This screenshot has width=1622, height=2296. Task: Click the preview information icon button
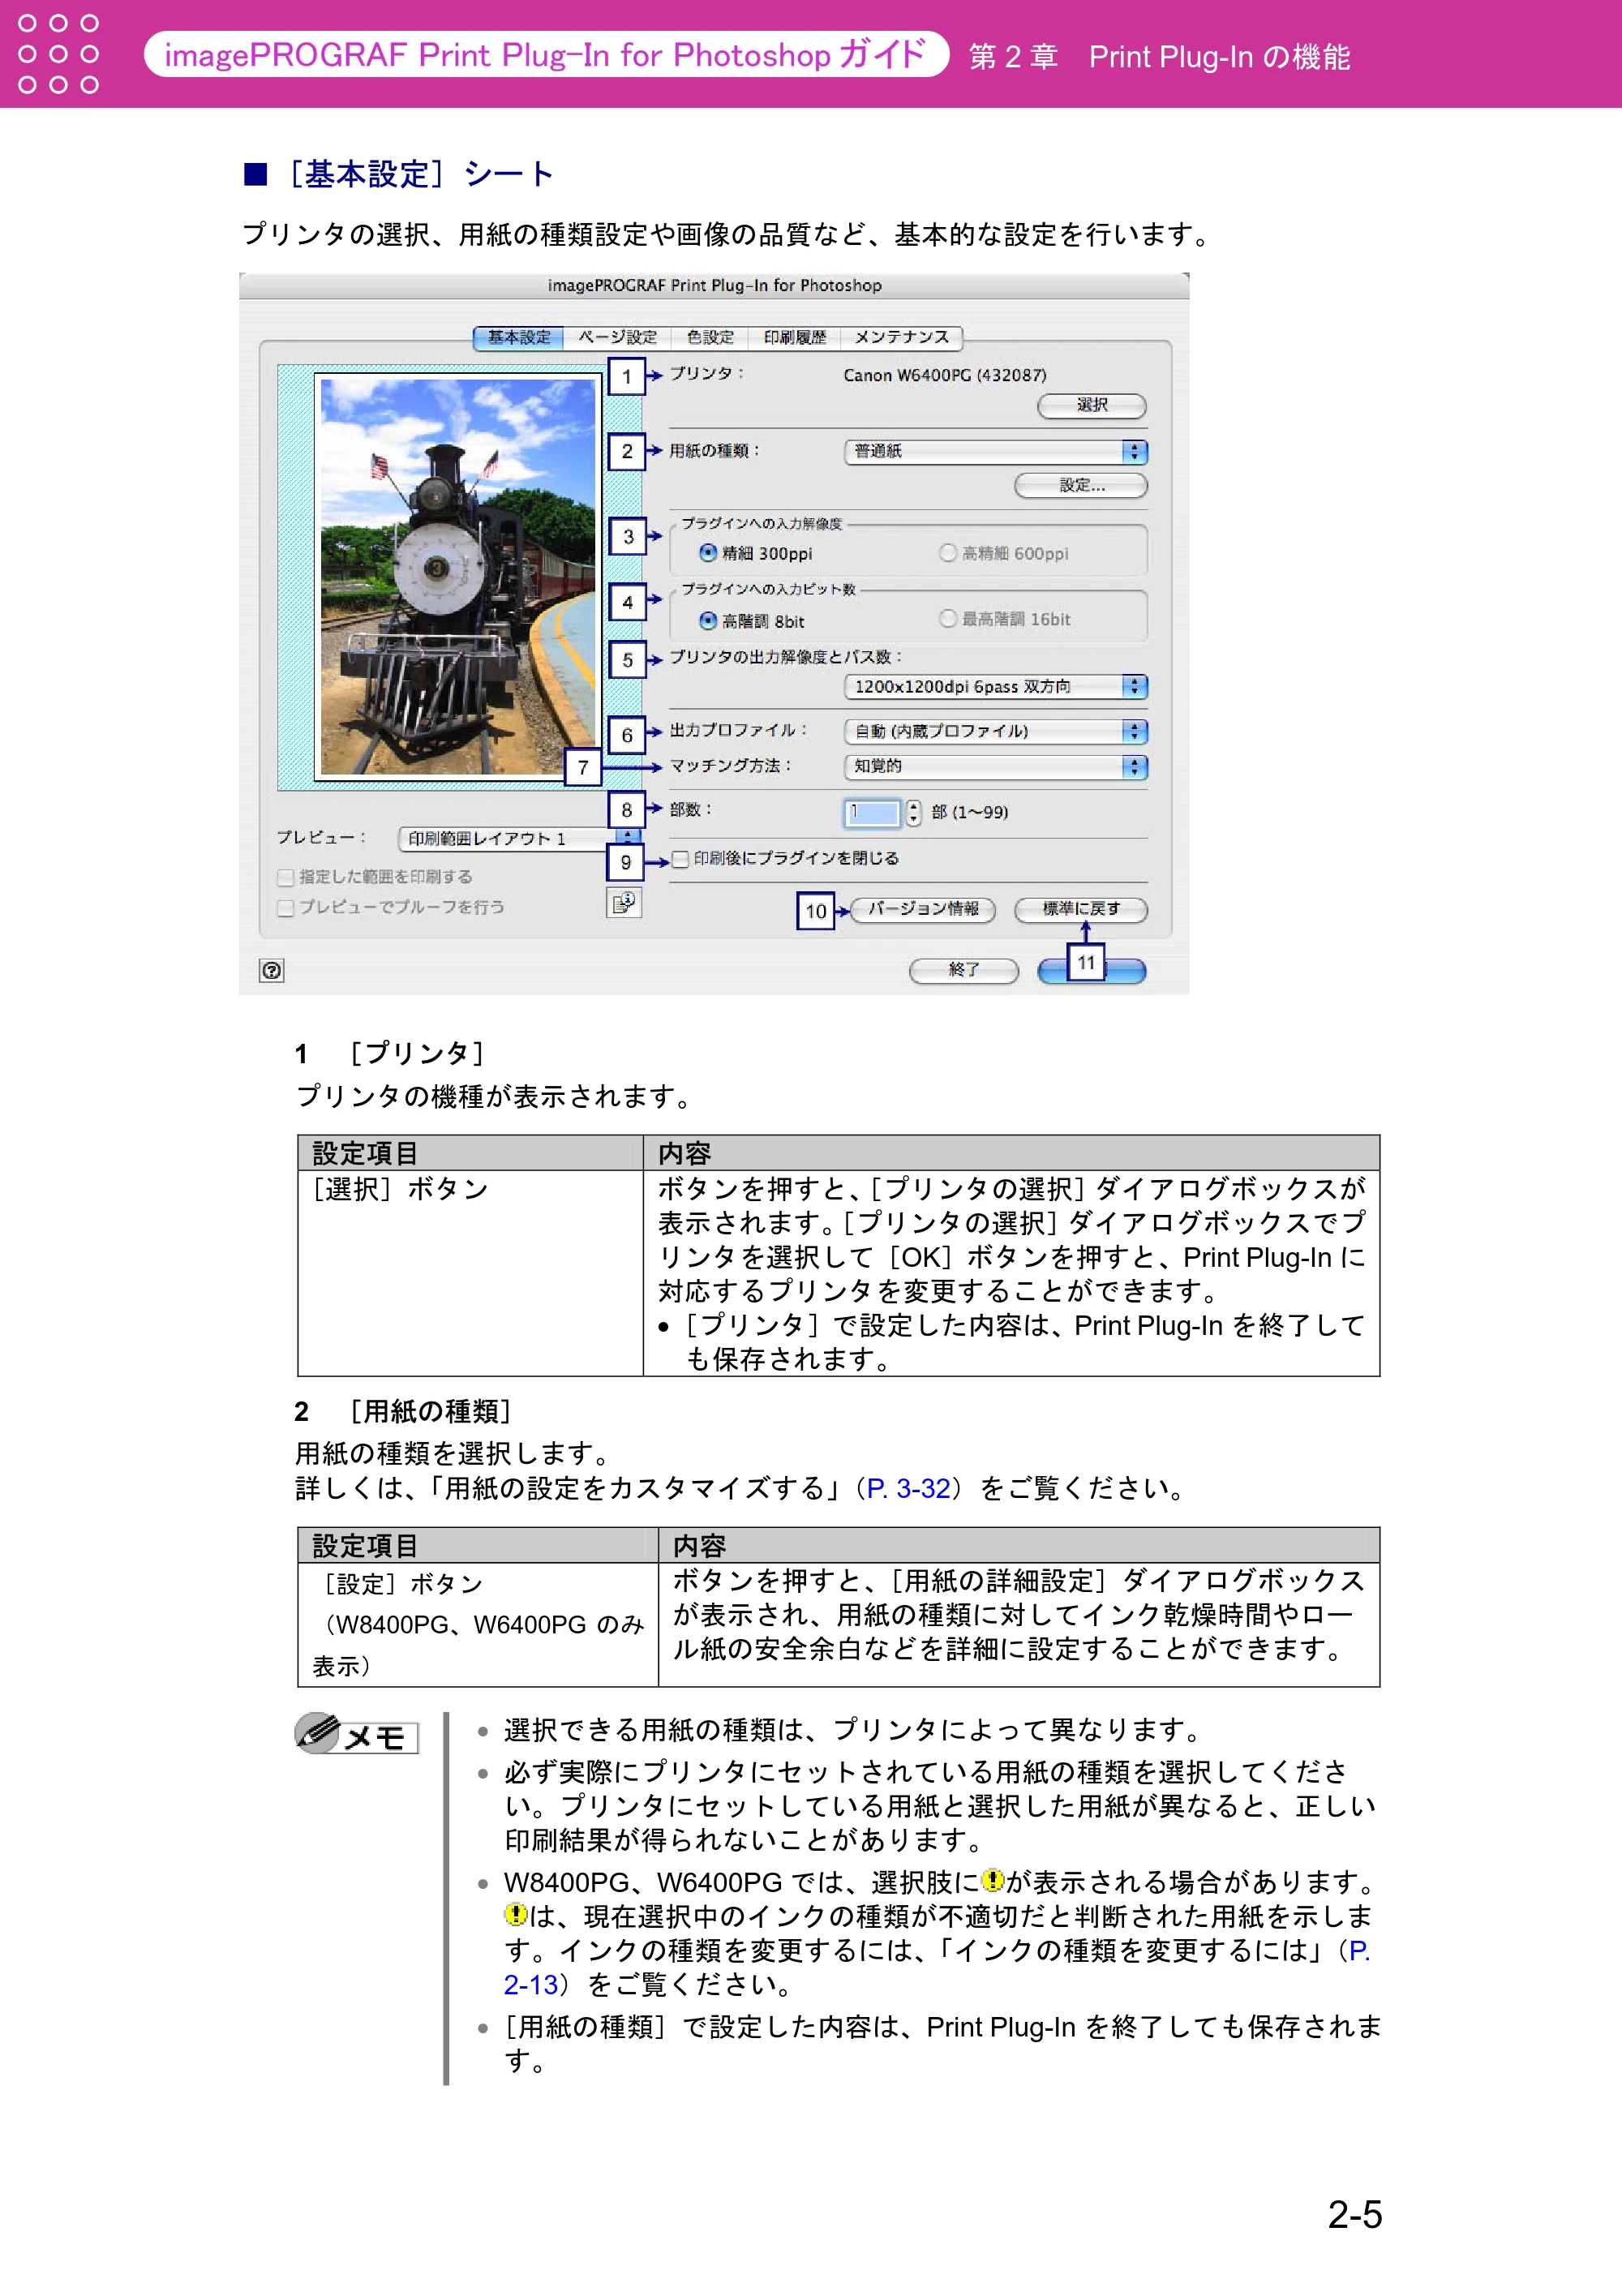pyautogui.click(x=624, y=903)
